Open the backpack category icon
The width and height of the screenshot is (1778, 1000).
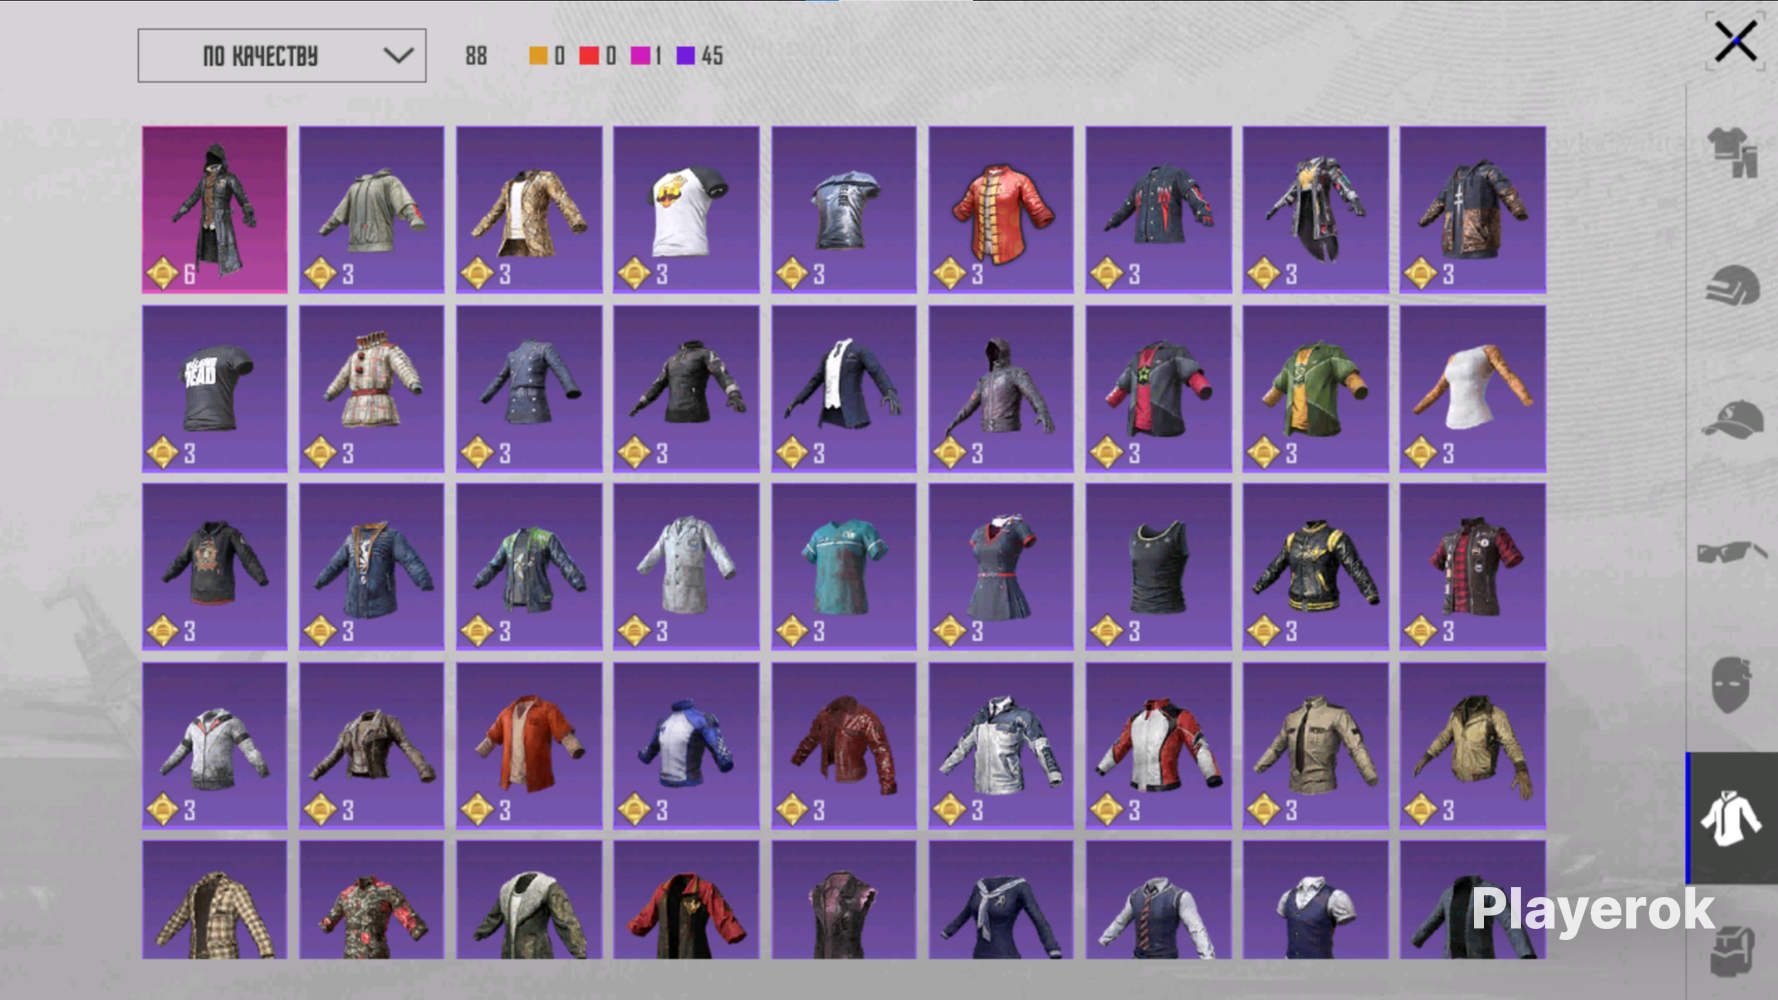[x=1732, y=950]
